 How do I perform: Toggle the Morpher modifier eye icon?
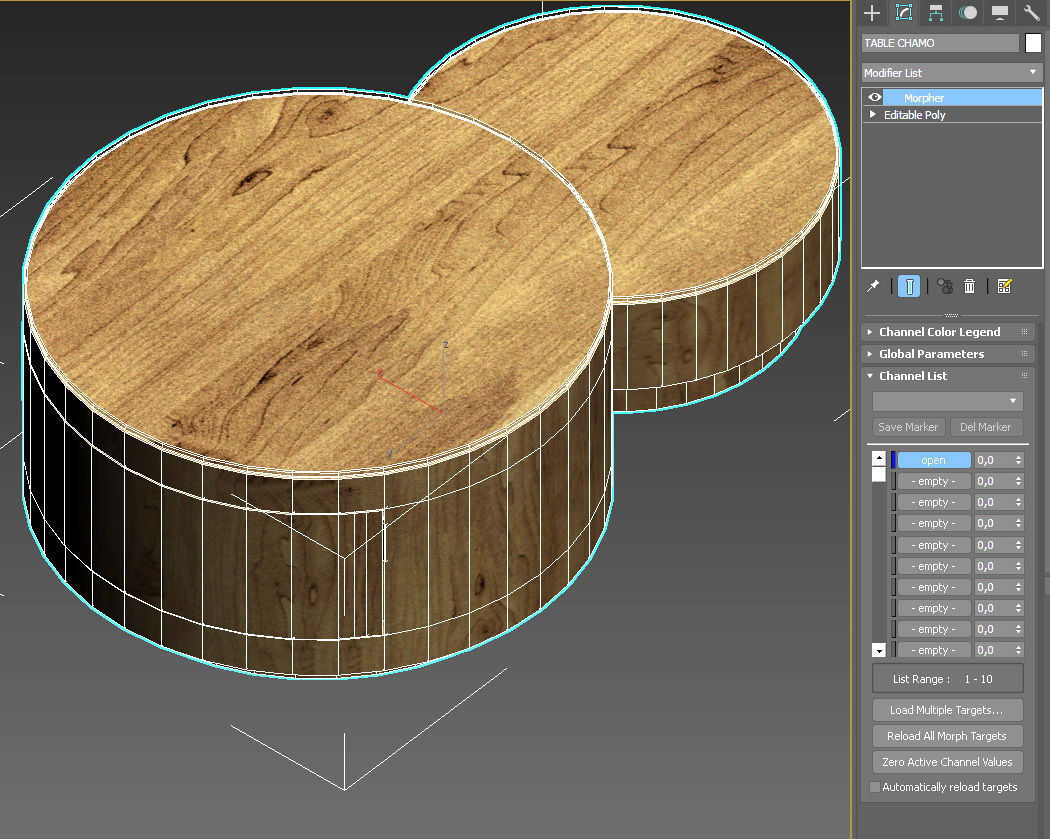click(874, 97)
